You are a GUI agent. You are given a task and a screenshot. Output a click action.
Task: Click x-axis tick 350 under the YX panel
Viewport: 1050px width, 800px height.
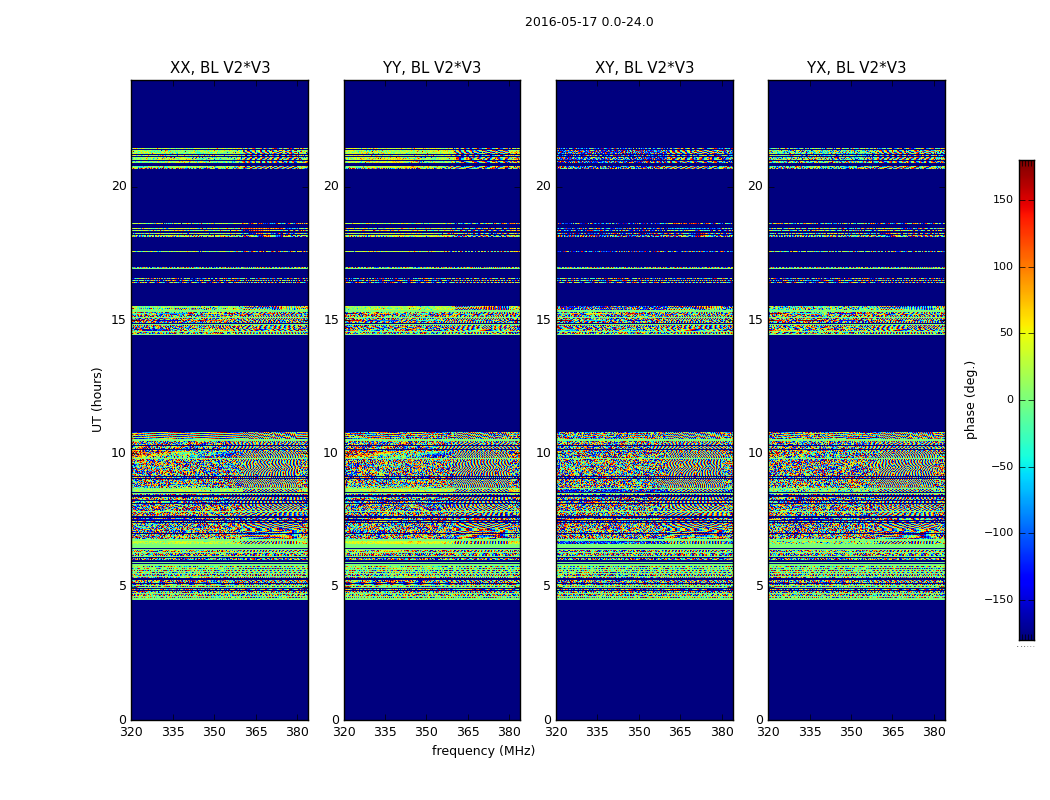[851, 732]
